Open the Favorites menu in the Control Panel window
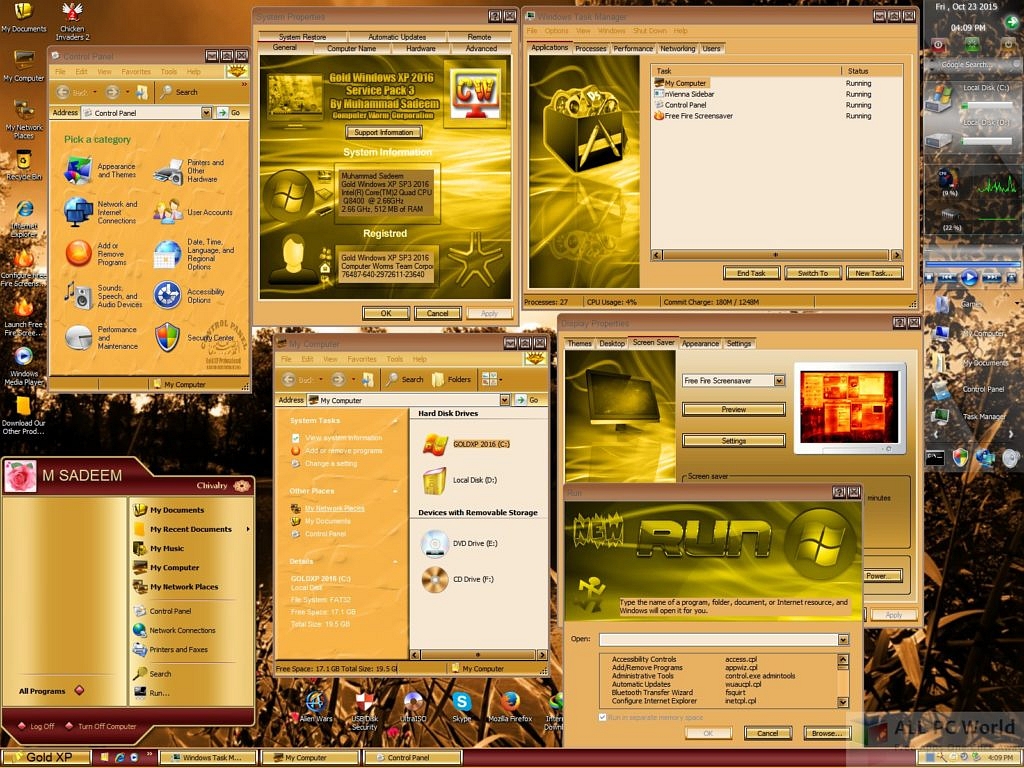Image resolution: width=1024 pixels, height=768 pixels. point(136,72)
